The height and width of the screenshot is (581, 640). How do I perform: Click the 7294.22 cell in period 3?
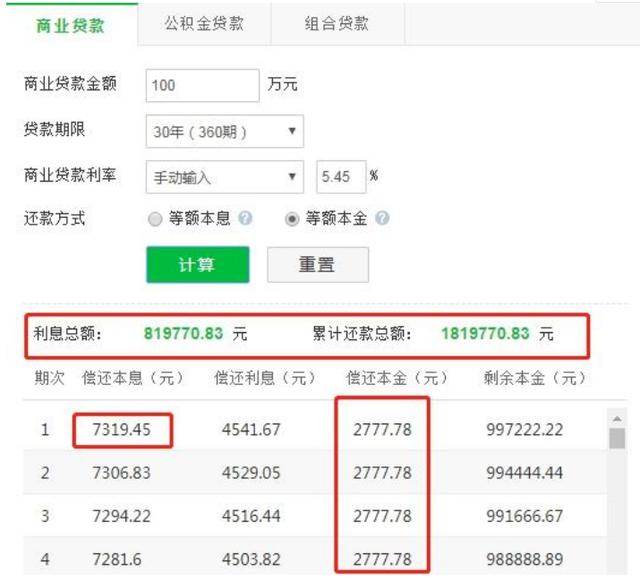pos(122,516)
